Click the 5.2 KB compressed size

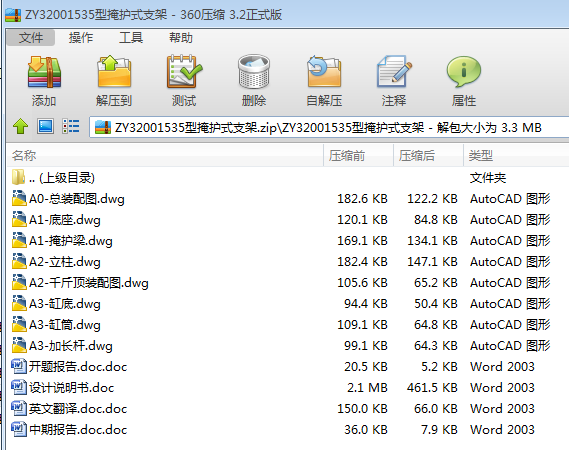tap(439, 367)
